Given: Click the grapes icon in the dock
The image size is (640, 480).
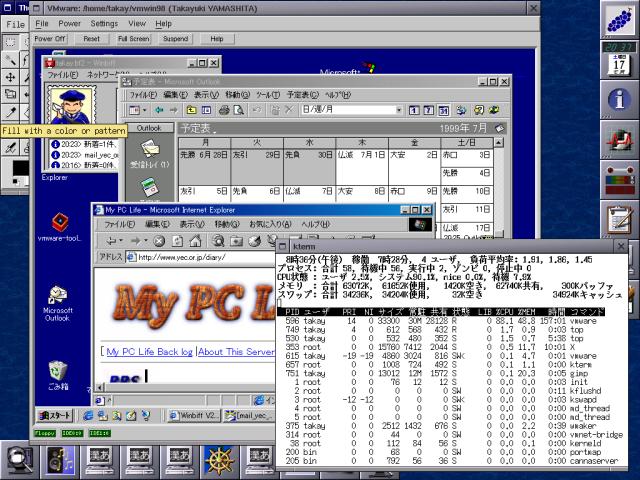Looking at the screenshot, I should (619, 20).
